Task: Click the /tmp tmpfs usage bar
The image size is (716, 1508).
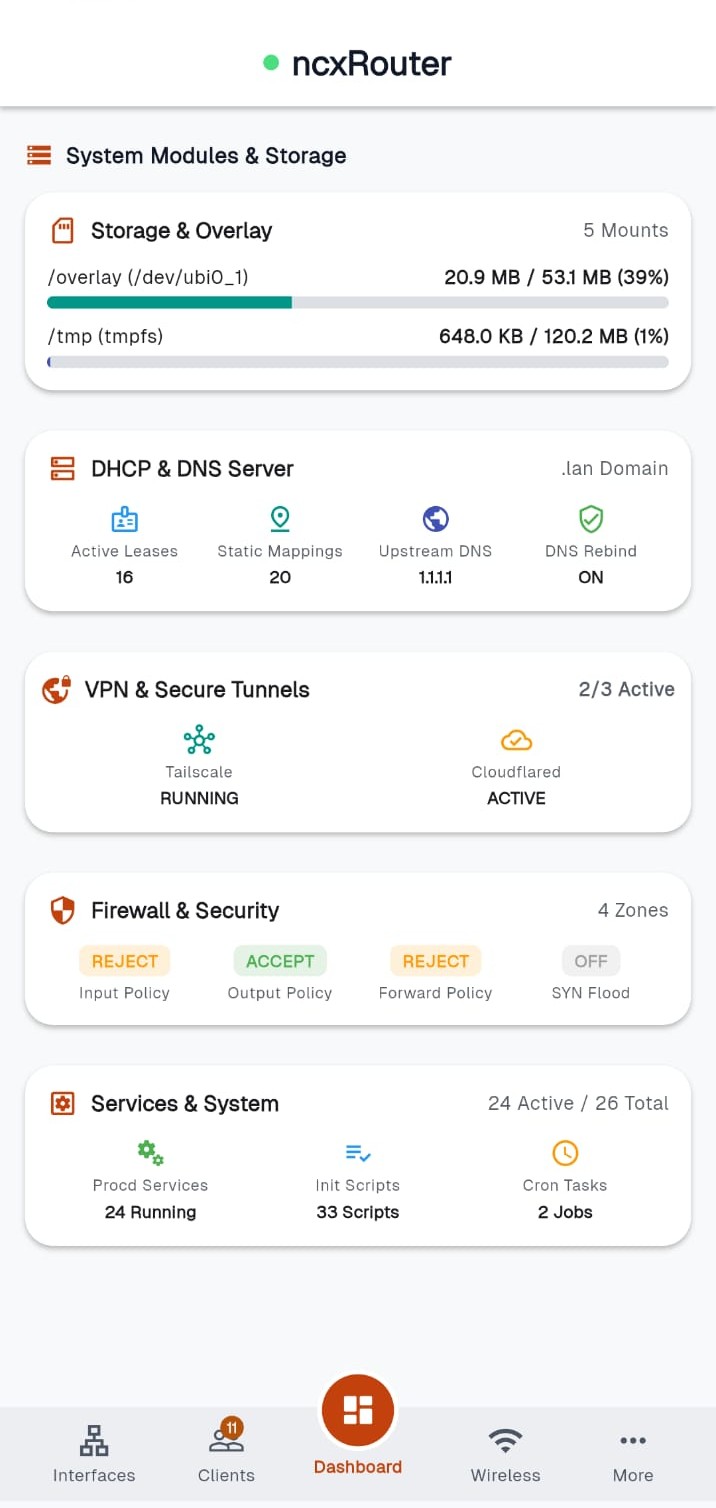Action: [358, 361]
